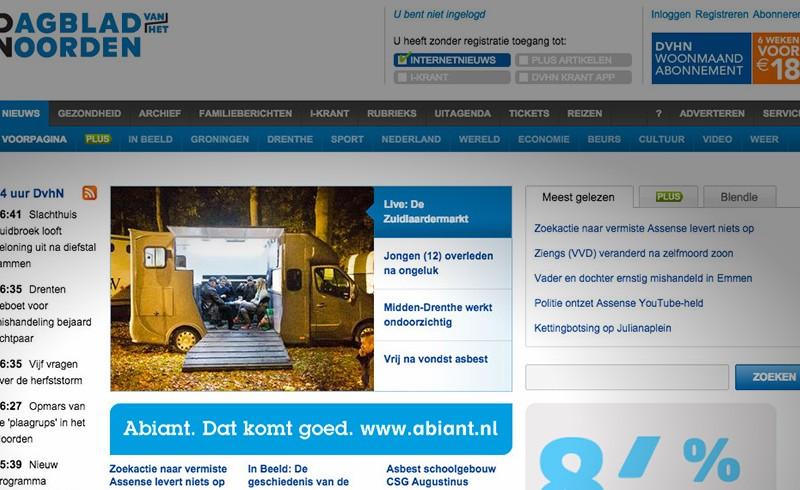800x490 pixels.
Task: Toggle the INTERNETNIEUWS checkbox
Action: coord(403,60)
